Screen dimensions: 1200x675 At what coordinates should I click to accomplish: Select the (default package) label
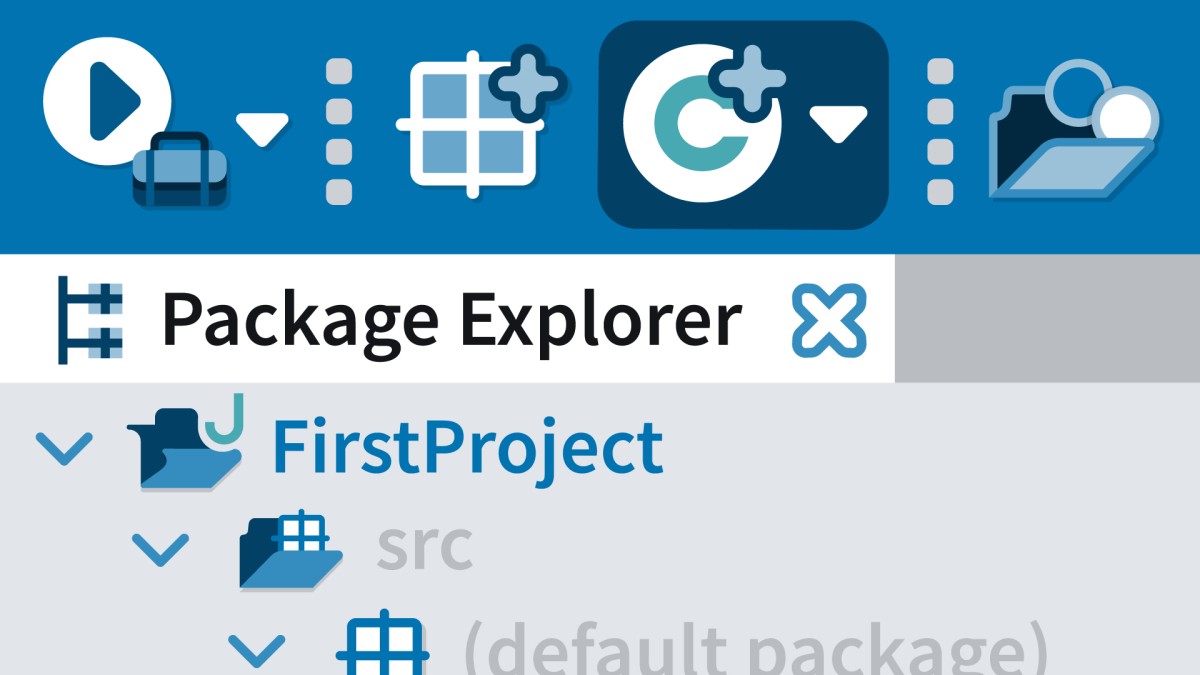756,648
